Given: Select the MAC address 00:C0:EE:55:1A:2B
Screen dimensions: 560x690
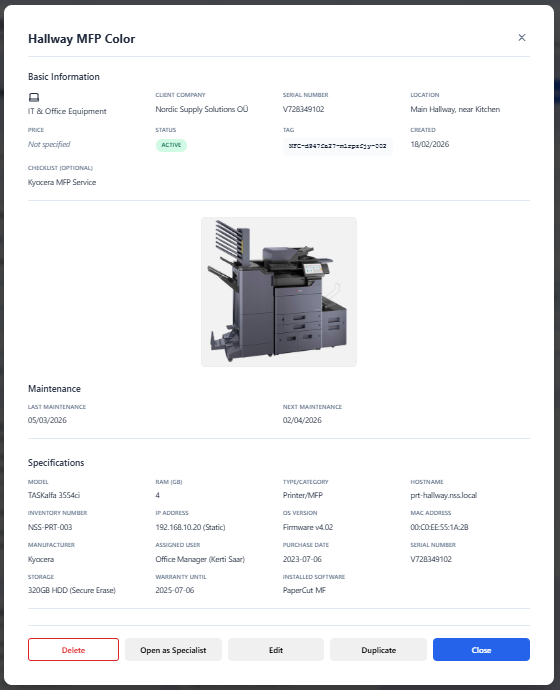Looking at the screenshot, I should pos(439,527).
